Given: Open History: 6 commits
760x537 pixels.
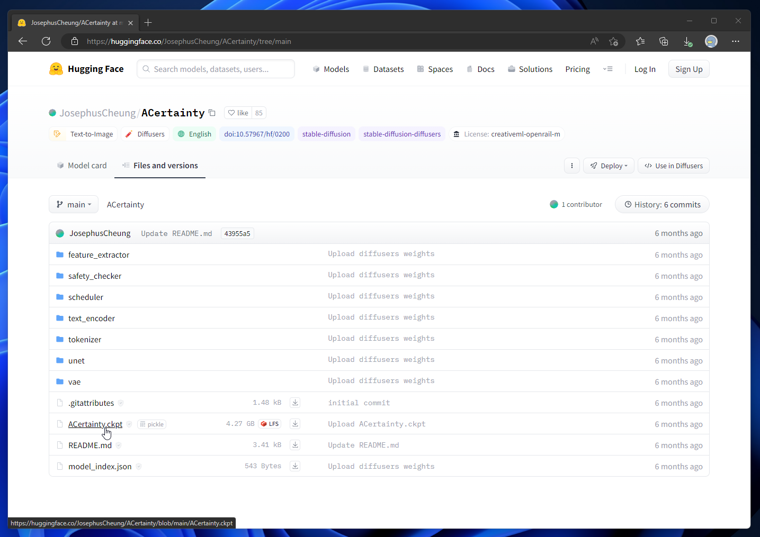Looking at the screenshot, I should click(x=662, y=205).
